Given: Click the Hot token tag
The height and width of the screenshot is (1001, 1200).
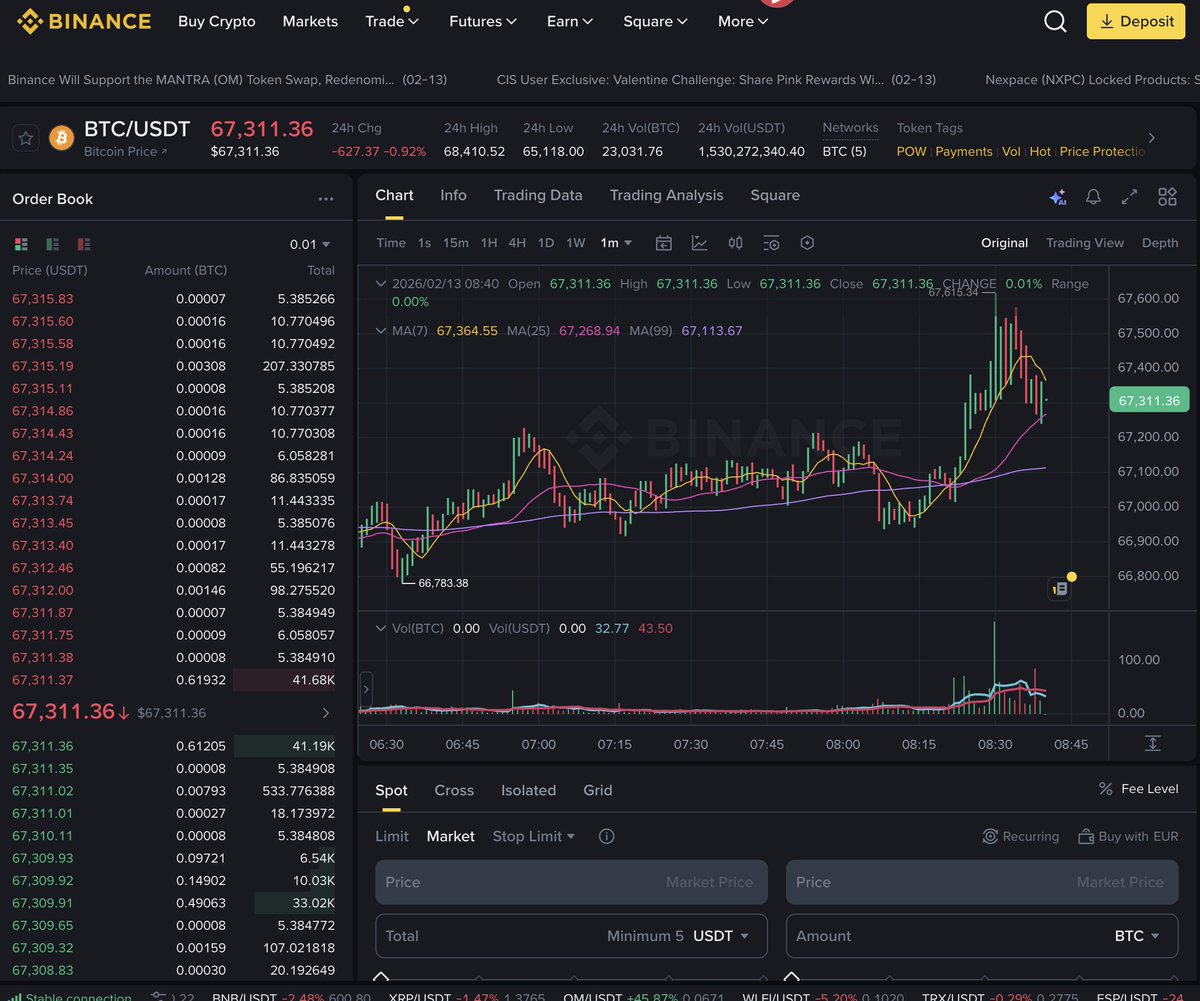Looking at the screenshot, I should point(1040,151).
